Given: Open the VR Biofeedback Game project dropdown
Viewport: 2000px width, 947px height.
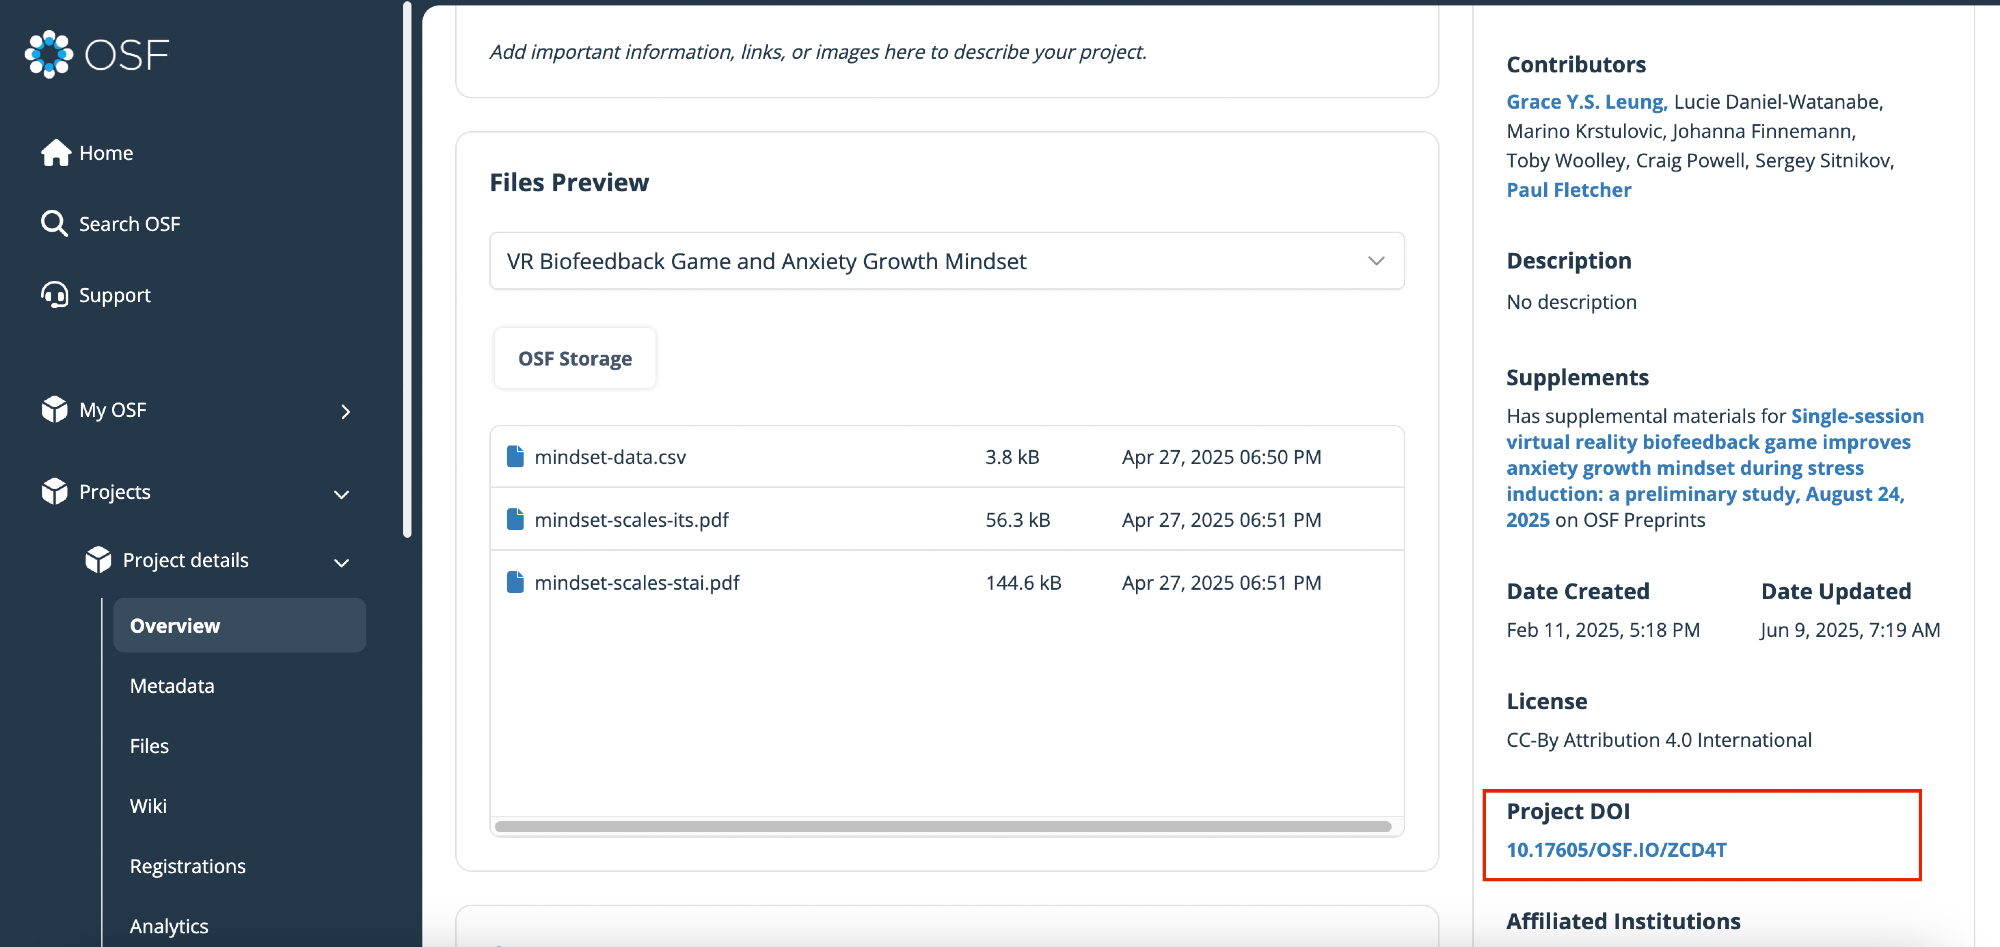Looking at the screenshot, I should point(946,261).
